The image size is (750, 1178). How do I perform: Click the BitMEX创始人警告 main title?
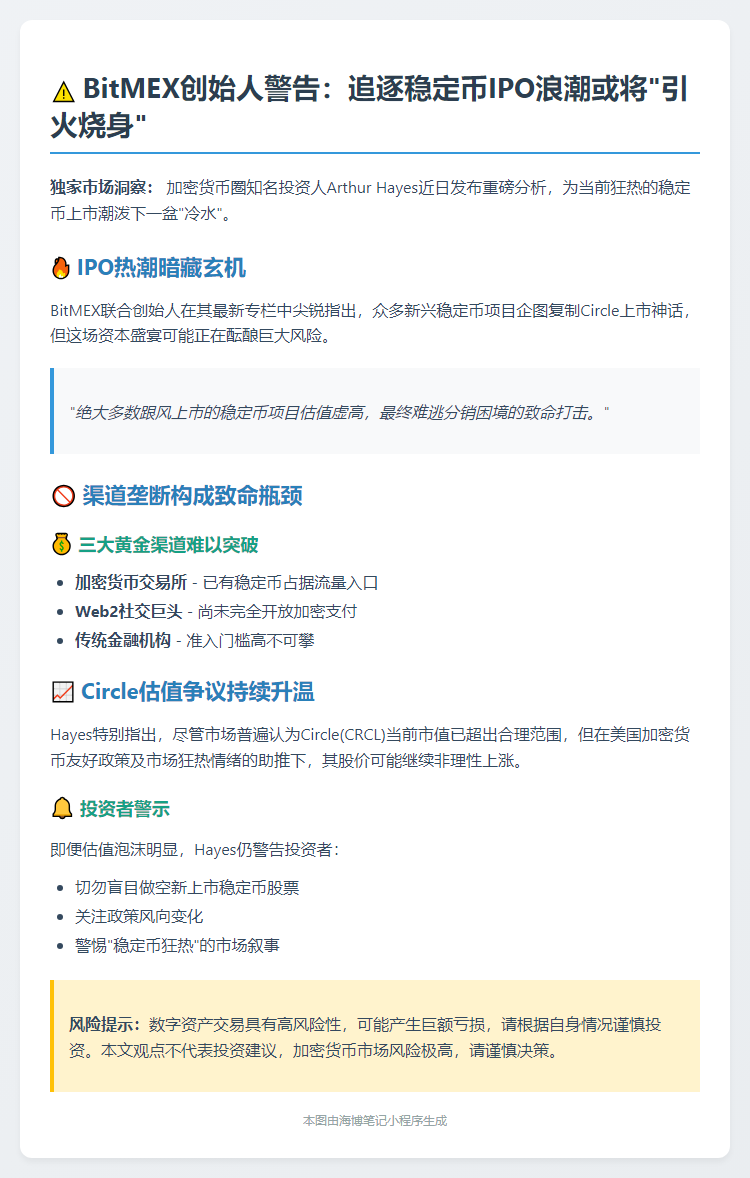[x=369, y=107]
